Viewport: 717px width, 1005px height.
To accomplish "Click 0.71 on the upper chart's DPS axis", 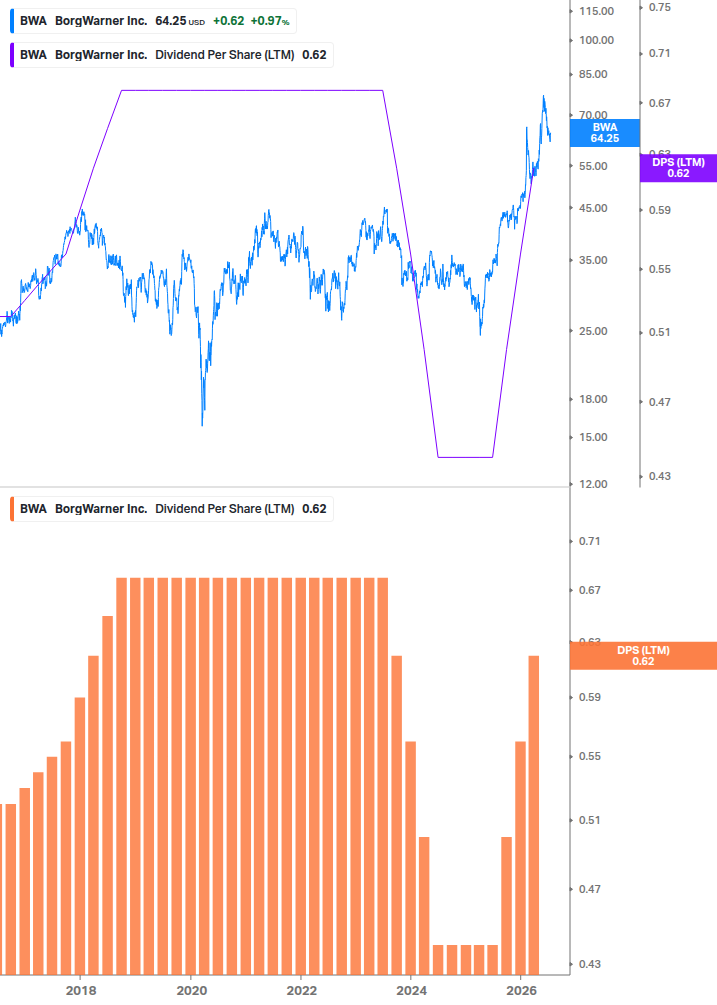I will pyautogui.click(x=660, y=53).
